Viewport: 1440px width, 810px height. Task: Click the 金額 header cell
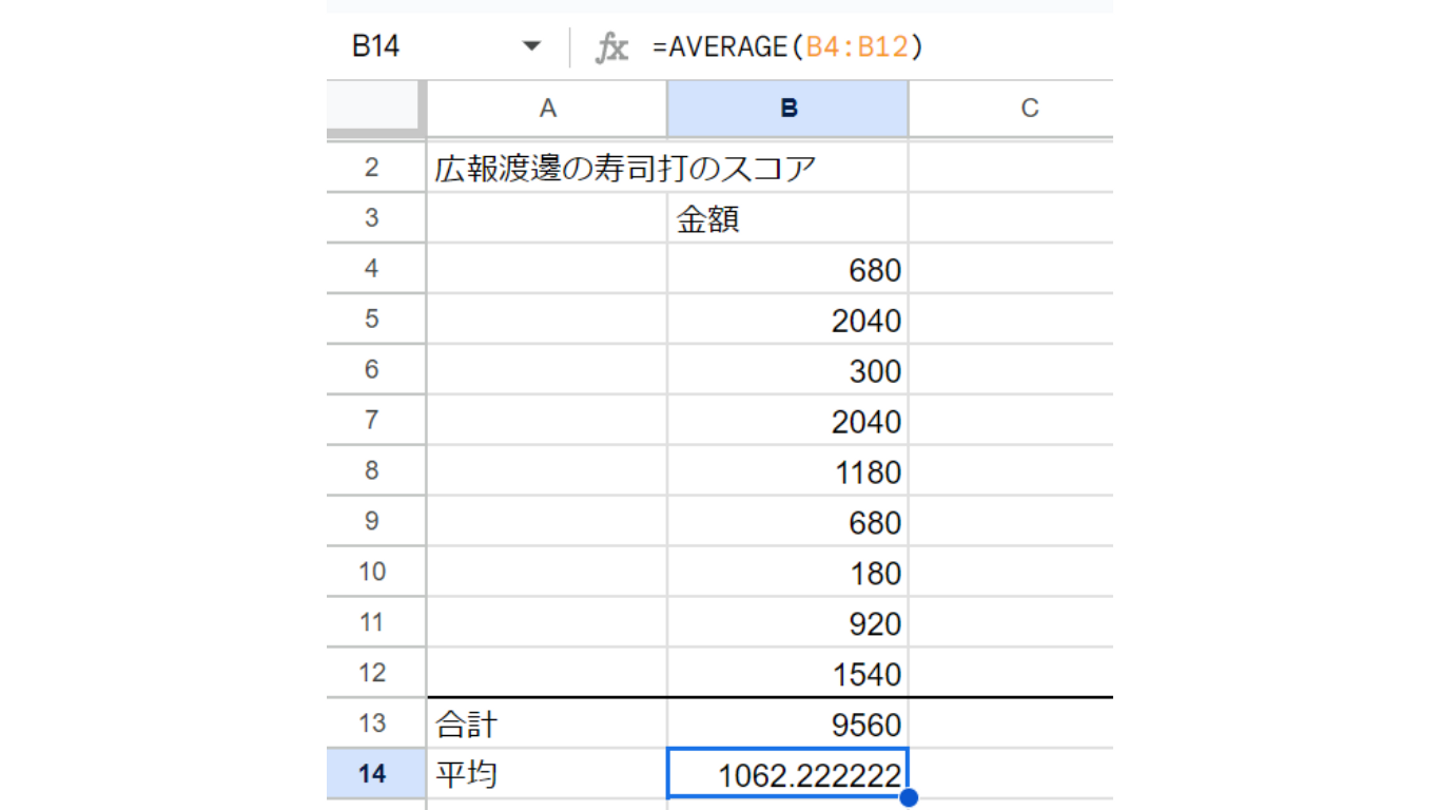(x=788, y=218)
